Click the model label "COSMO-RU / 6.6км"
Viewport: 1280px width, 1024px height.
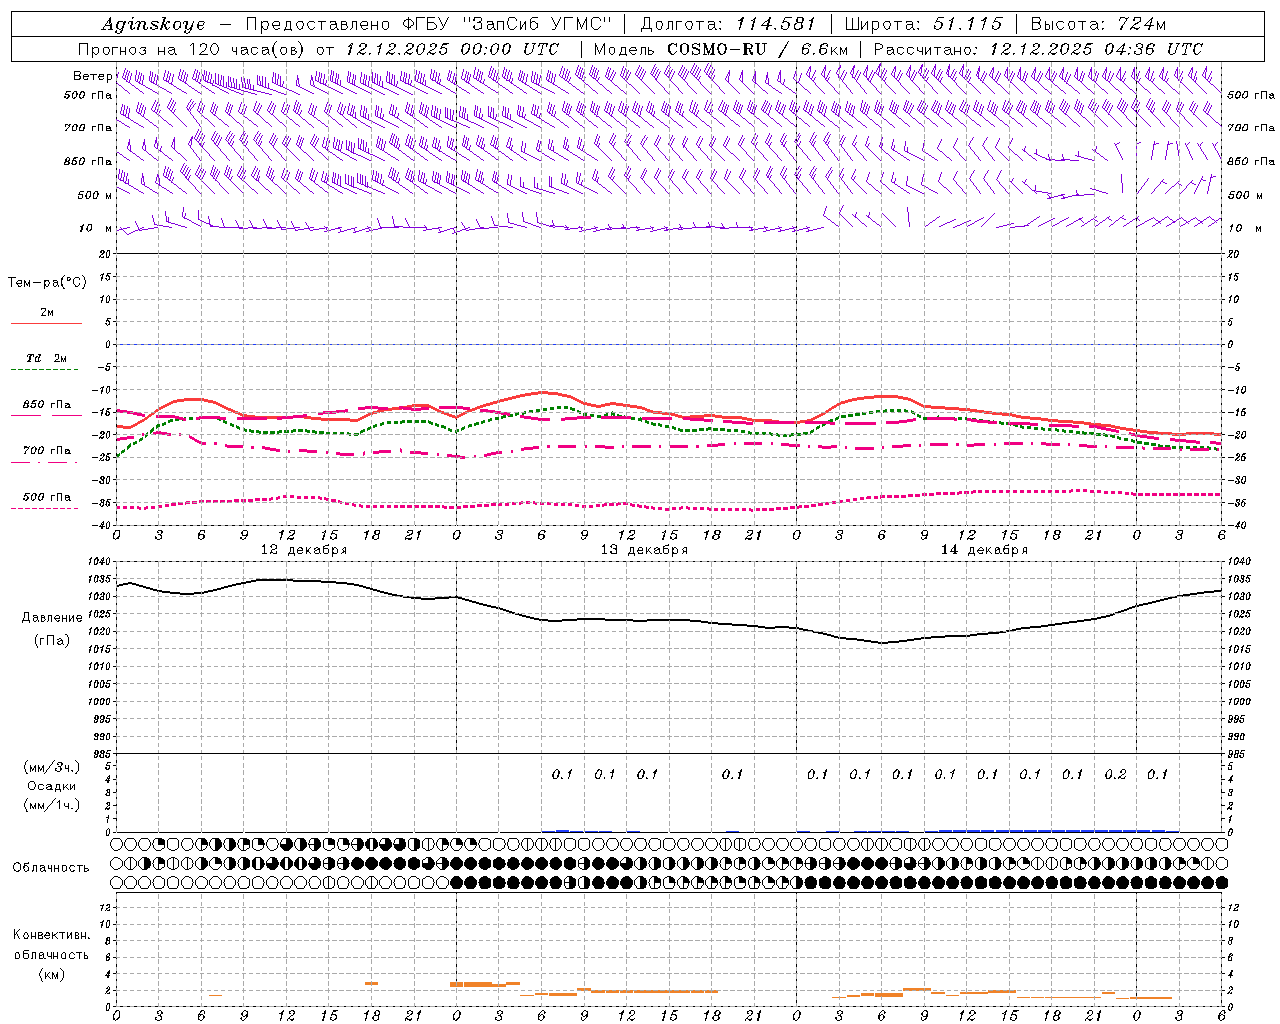757,49
